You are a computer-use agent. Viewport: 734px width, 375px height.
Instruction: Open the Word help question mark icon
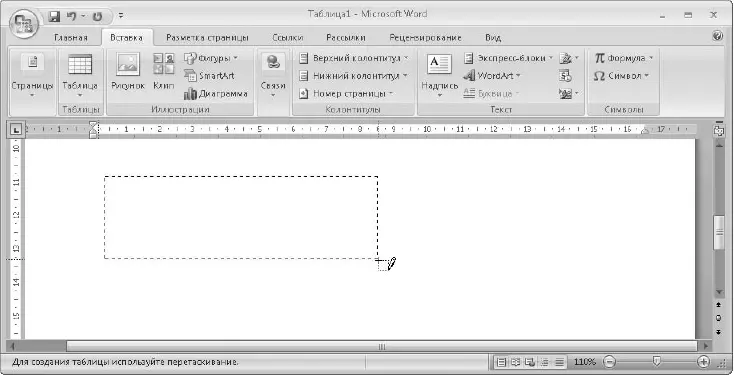pos(718,37)
